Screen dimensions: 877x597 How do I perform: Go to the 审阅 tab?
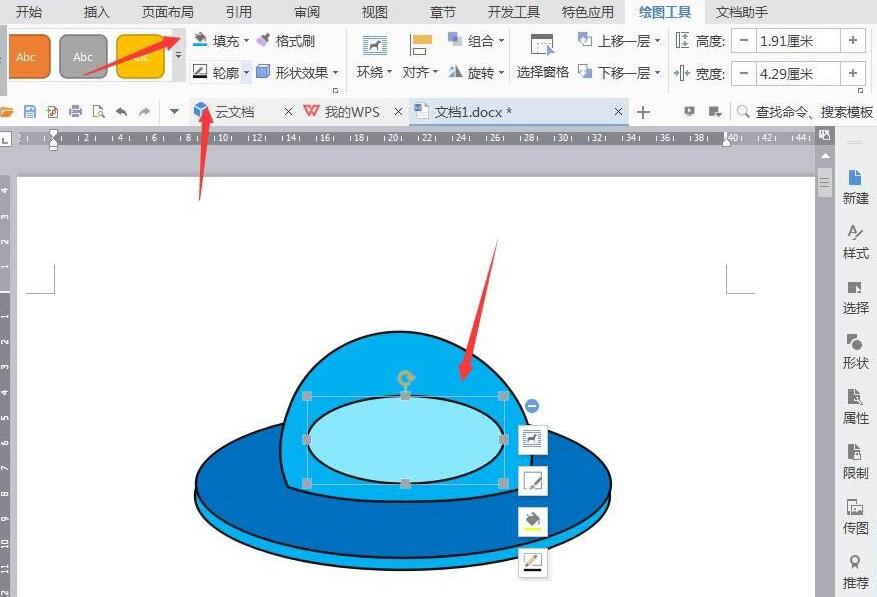pos(307,12)
